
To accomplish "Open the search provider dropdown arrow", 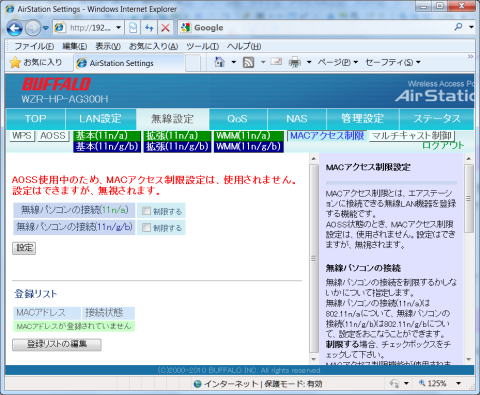I will (x=471, y=27).
